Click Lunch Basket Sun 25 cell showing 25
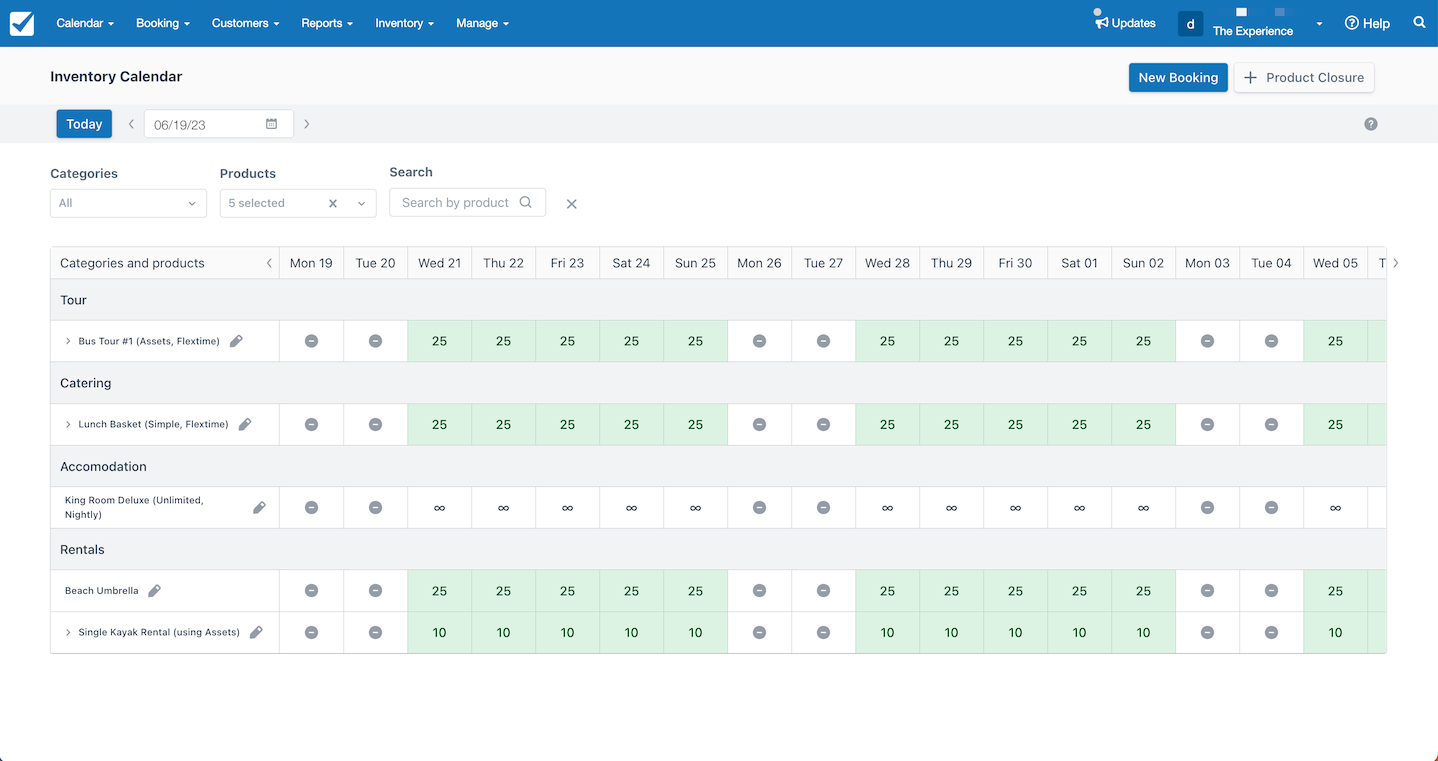This screenshot has width=1438, height=761. click(695, 424)
